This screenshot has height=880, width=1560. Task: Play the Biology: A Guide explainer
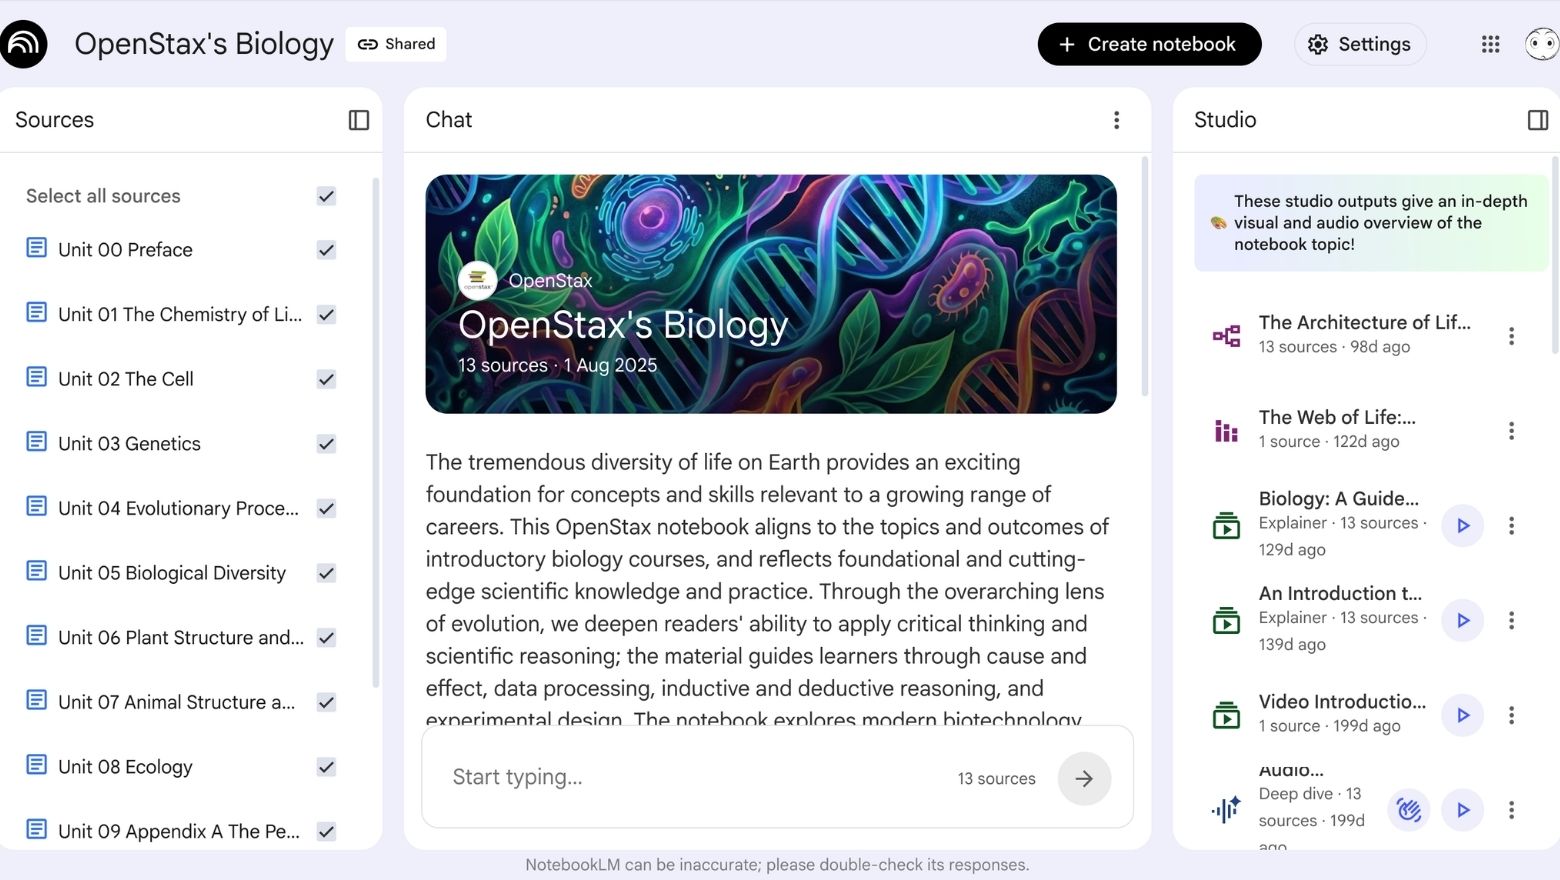click(x=1462, y=525)
